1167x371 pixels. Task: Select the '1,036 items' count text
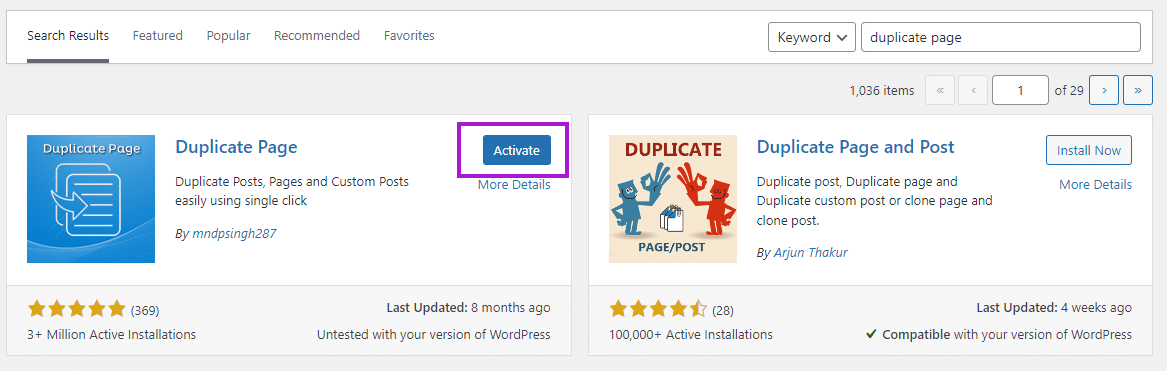(881, 90)
